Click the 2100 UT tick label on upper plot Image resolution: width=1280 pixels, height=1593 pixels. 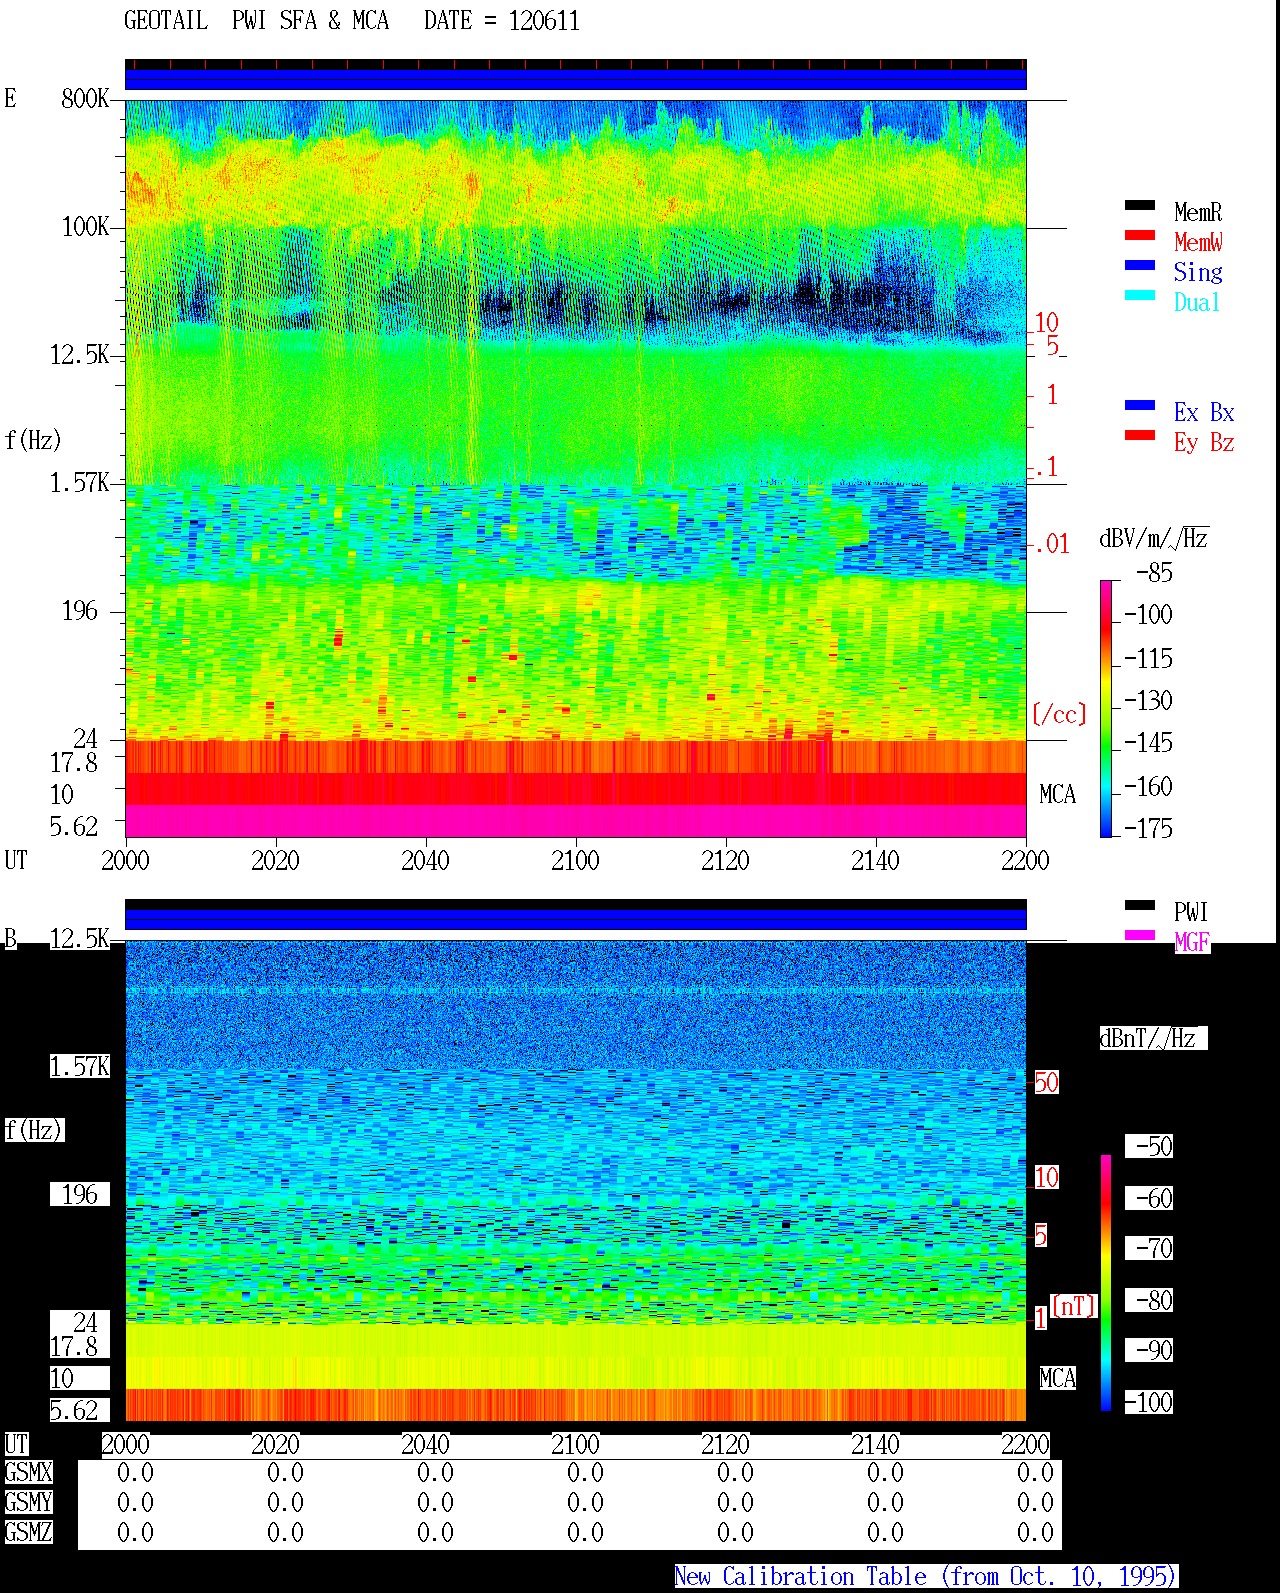tap(575, 861)
